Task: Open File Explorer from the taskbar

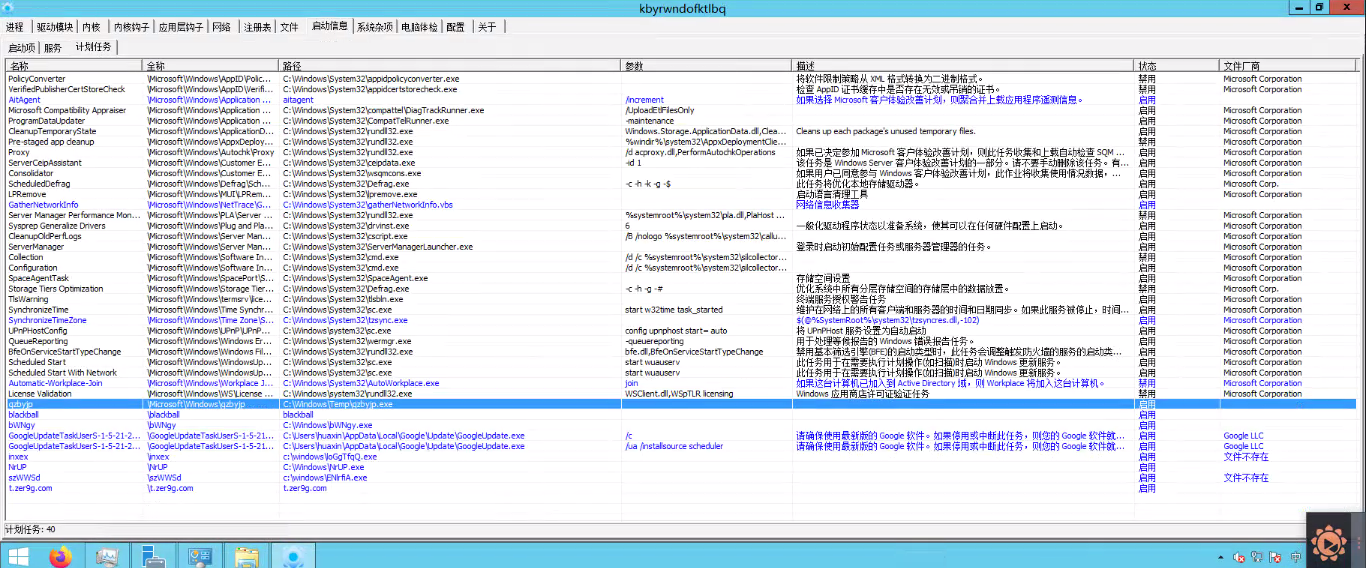Action: (x=246, y=554)
